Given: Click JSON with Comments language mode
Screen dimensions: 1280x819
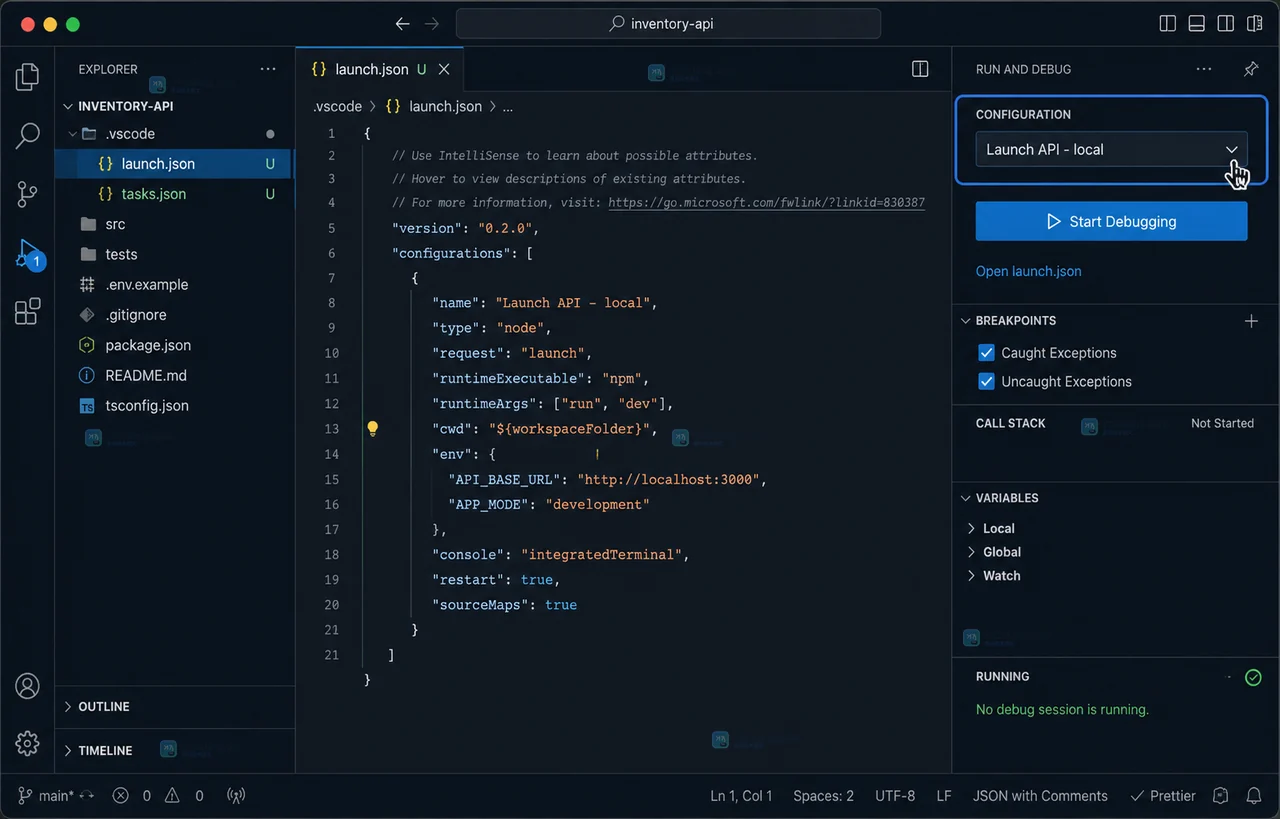Looking at the screenshot, I should (x=1040, y=796).
